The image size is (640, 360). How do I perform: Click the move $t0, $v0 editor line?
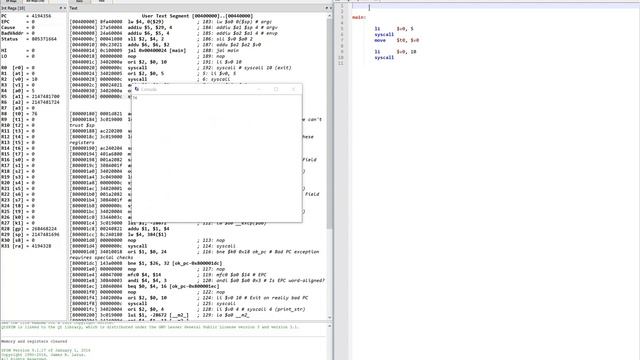[397, 40]
